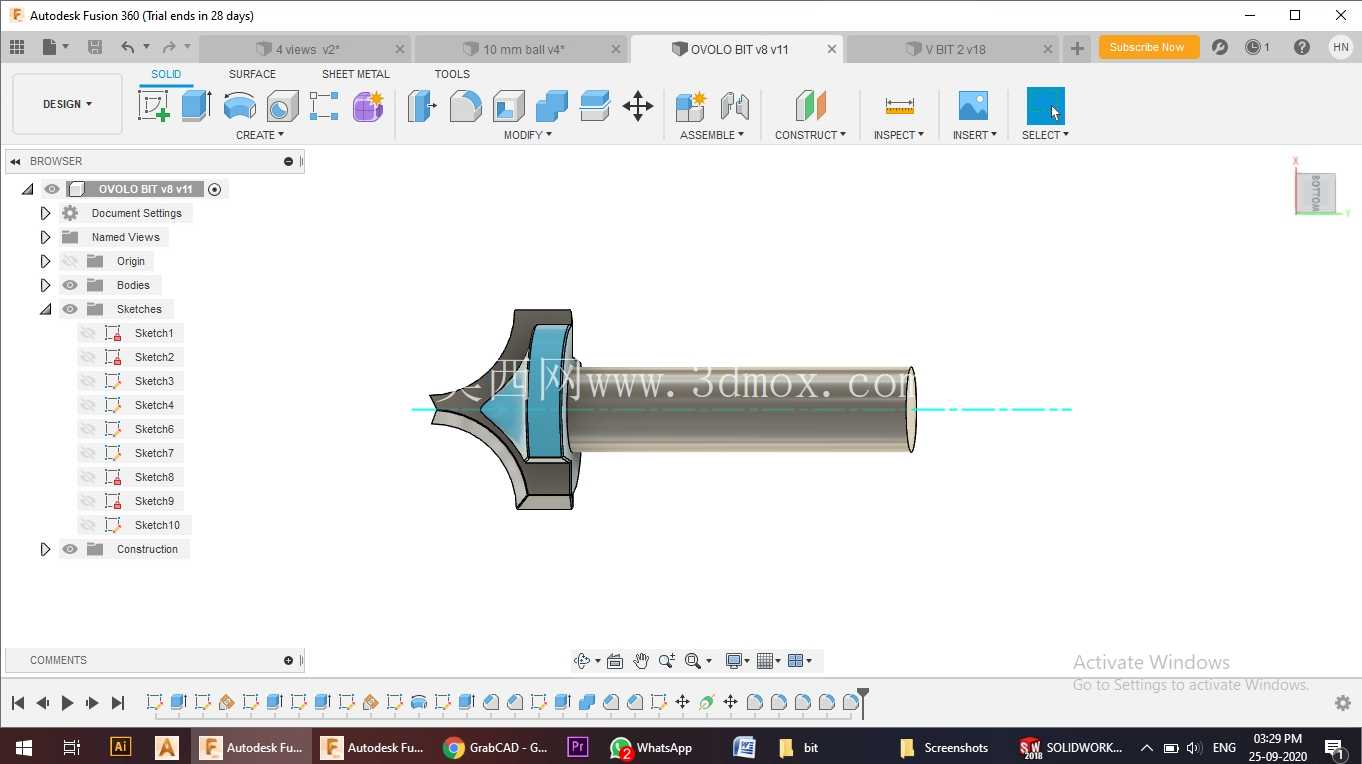The image size is (1362, 764).
Task: Select the New Component tool
Action: click(691, 106)
